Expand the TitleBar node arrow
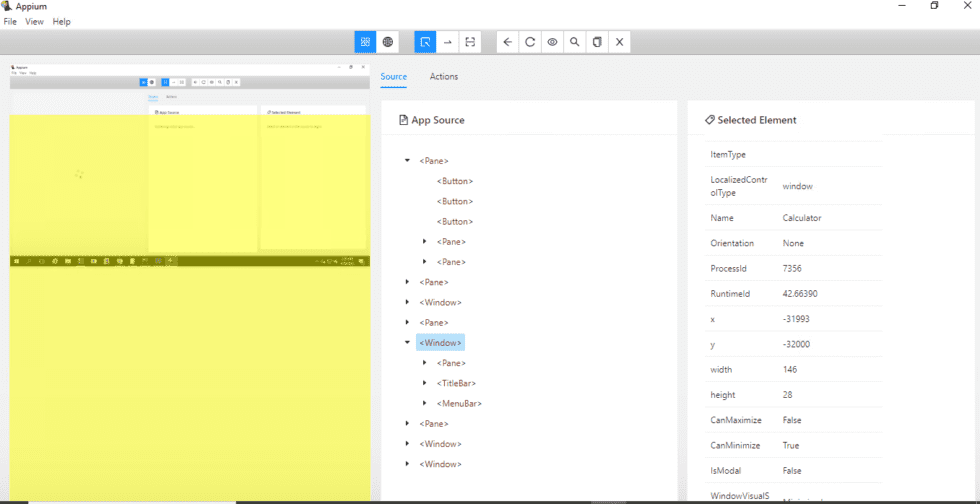 424,383
